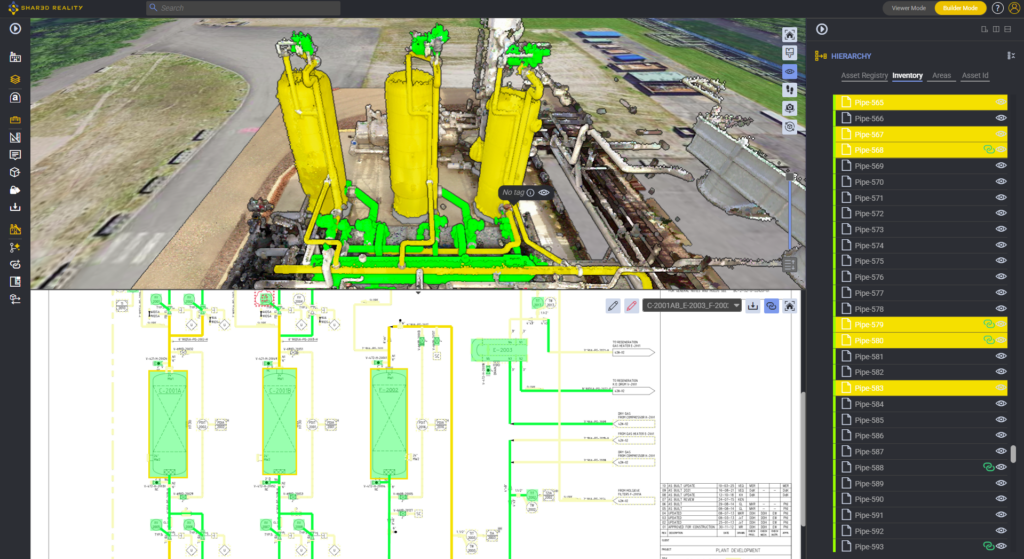Image resolution: width=1024 pixels, height=559 pixels.
Task: Click the green link icon on Pipe-568
Action: click(x=989, y=150)
